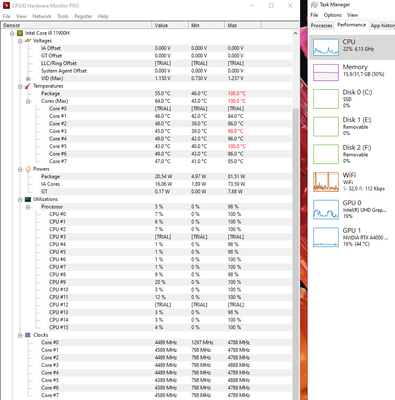The height and width of the screenshot is (400, 395).
Task: Open the Tools menu
Action: (x=63, y=16)
